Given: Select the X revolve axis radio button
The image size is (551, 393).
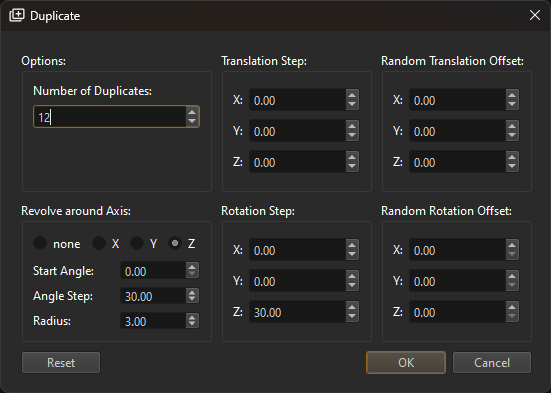Looking at the screenshot, I should click(x=99, y=243).
